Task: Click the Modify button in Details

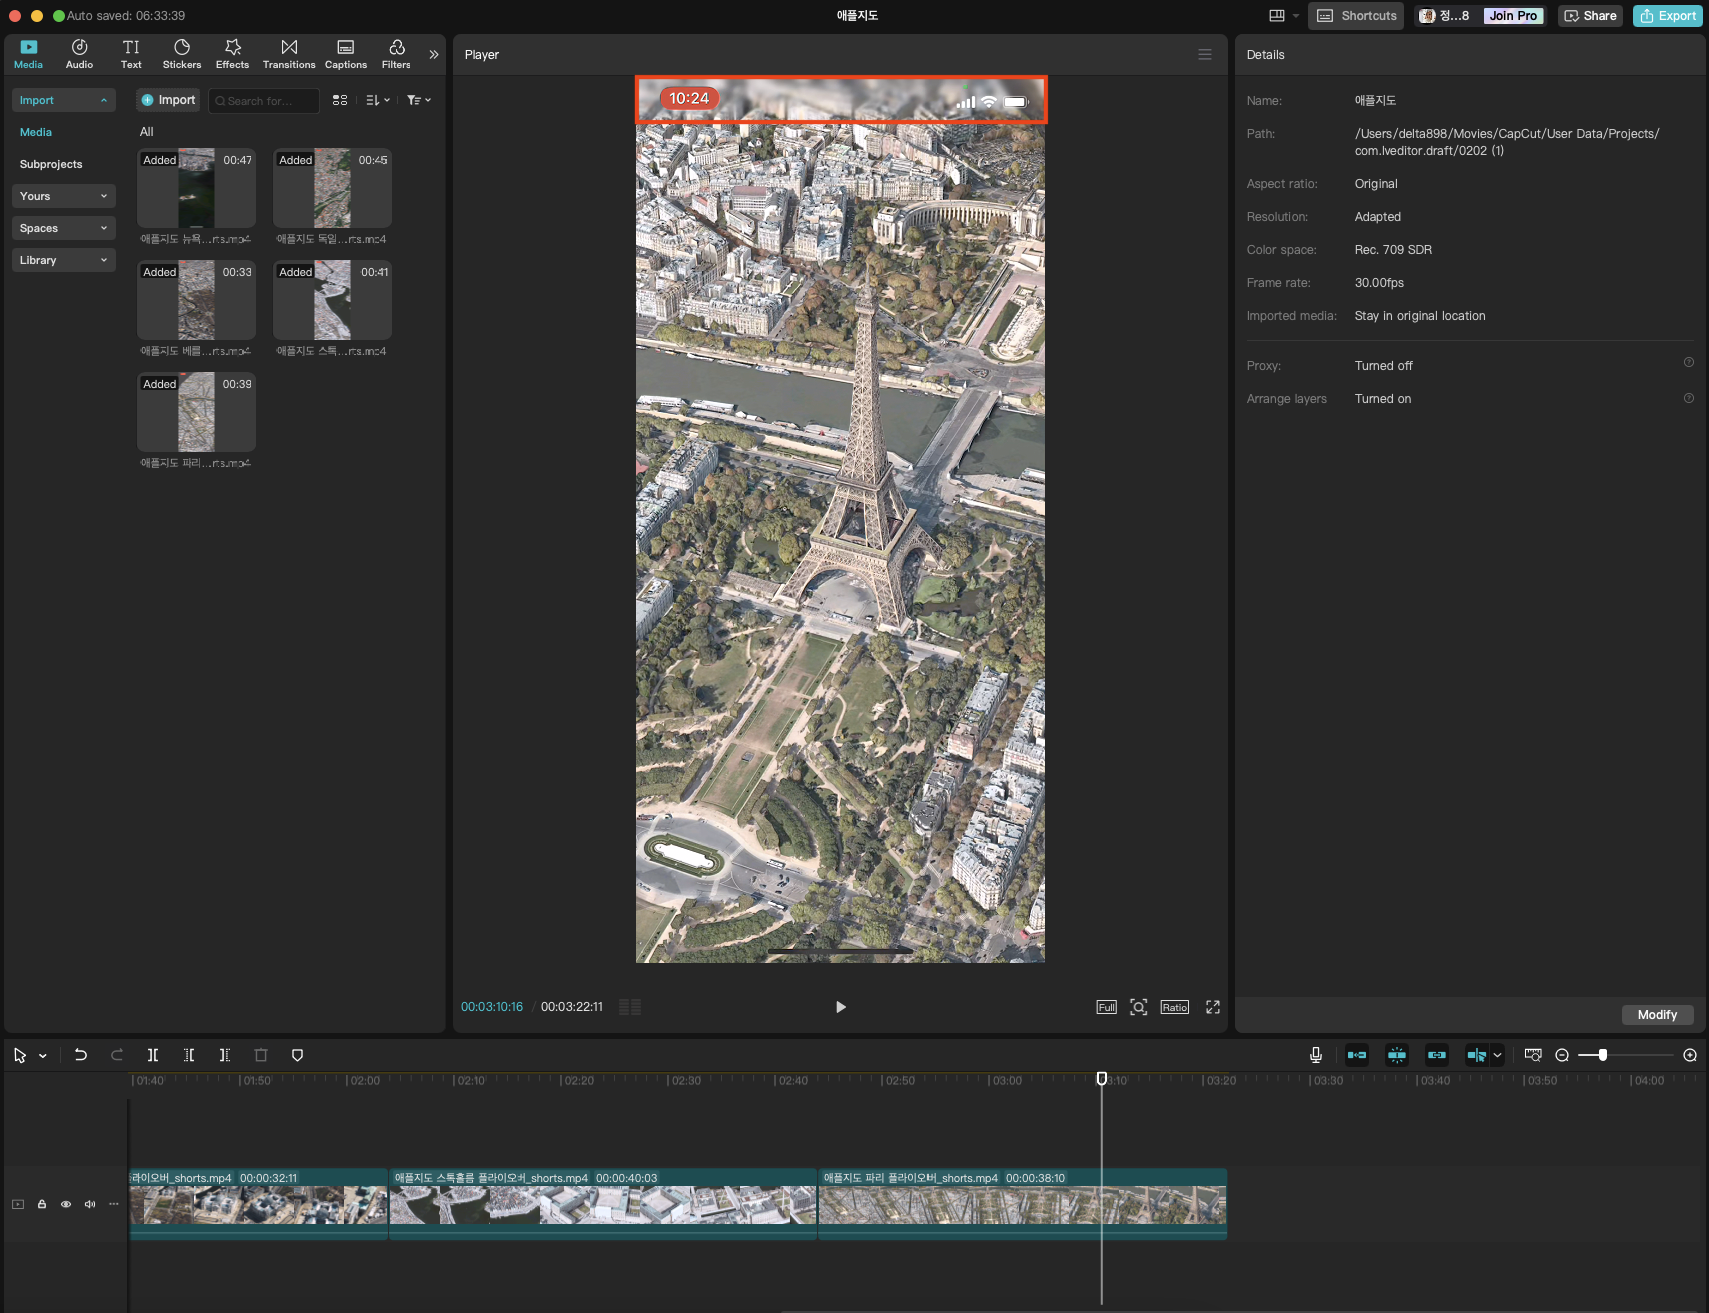Action: click(x=1657, y=1015)
